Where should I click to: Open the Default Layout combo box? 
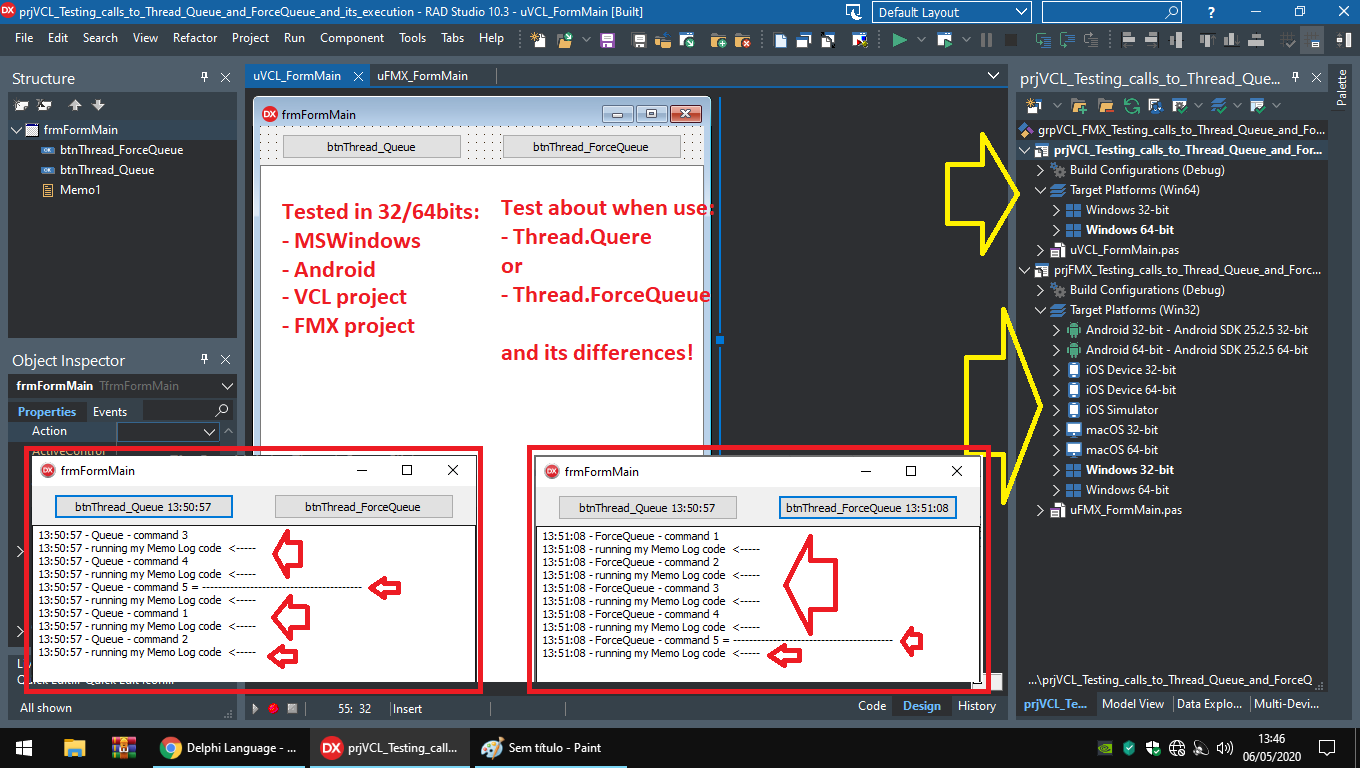click(x=951, y=12)
